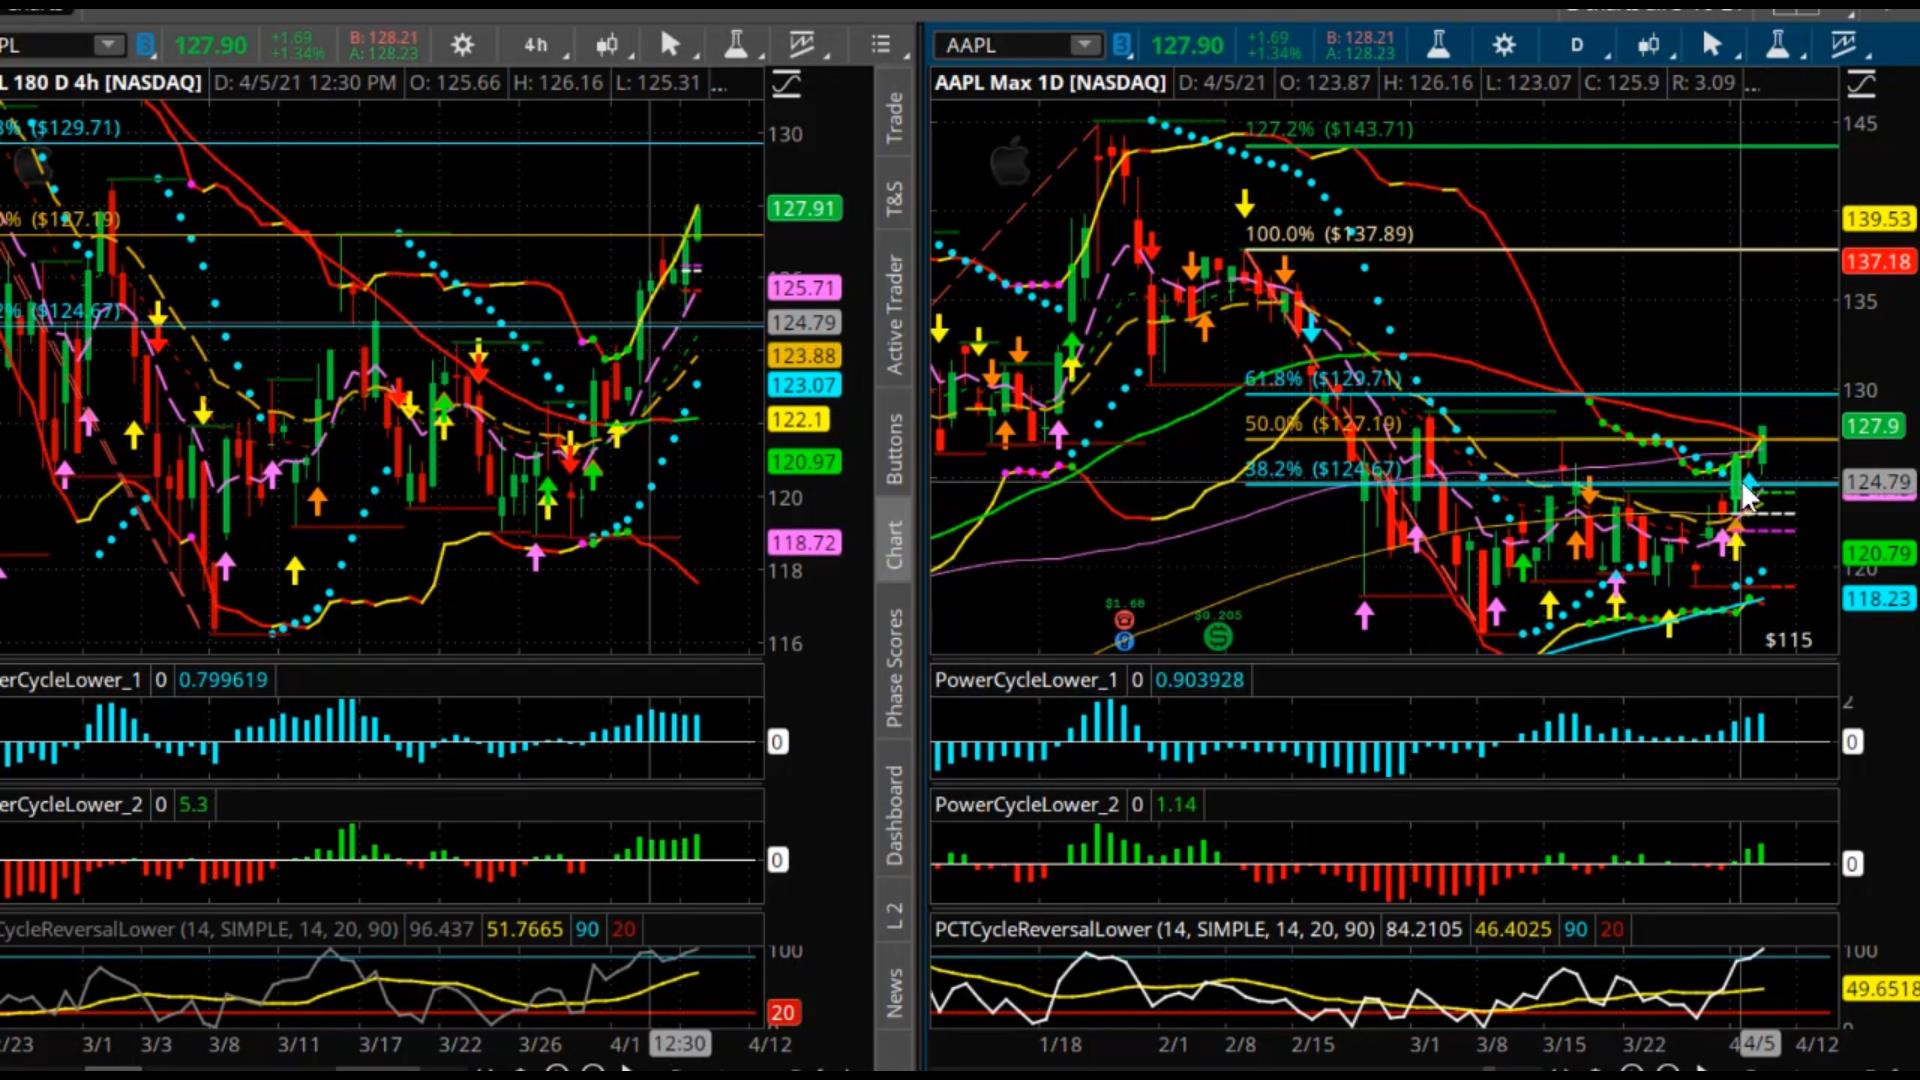Viewport: 1920px width, 1080px height.
Task: Click PowerCycleLower_1 label on right chart
Action: [1025, 680]
